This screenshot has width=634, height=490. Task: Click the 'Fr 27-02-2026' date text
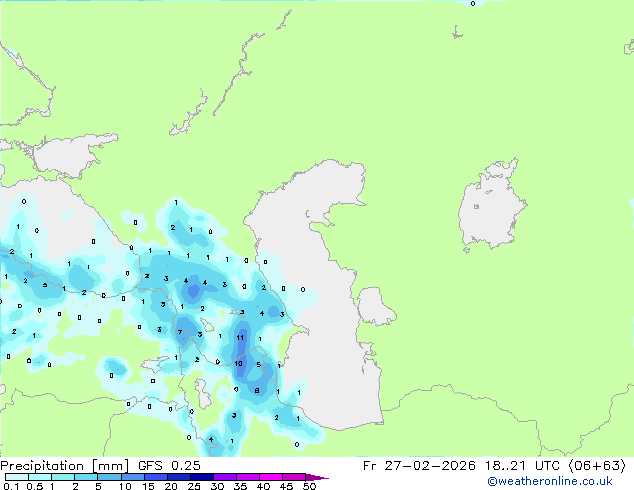click(419, 466)
